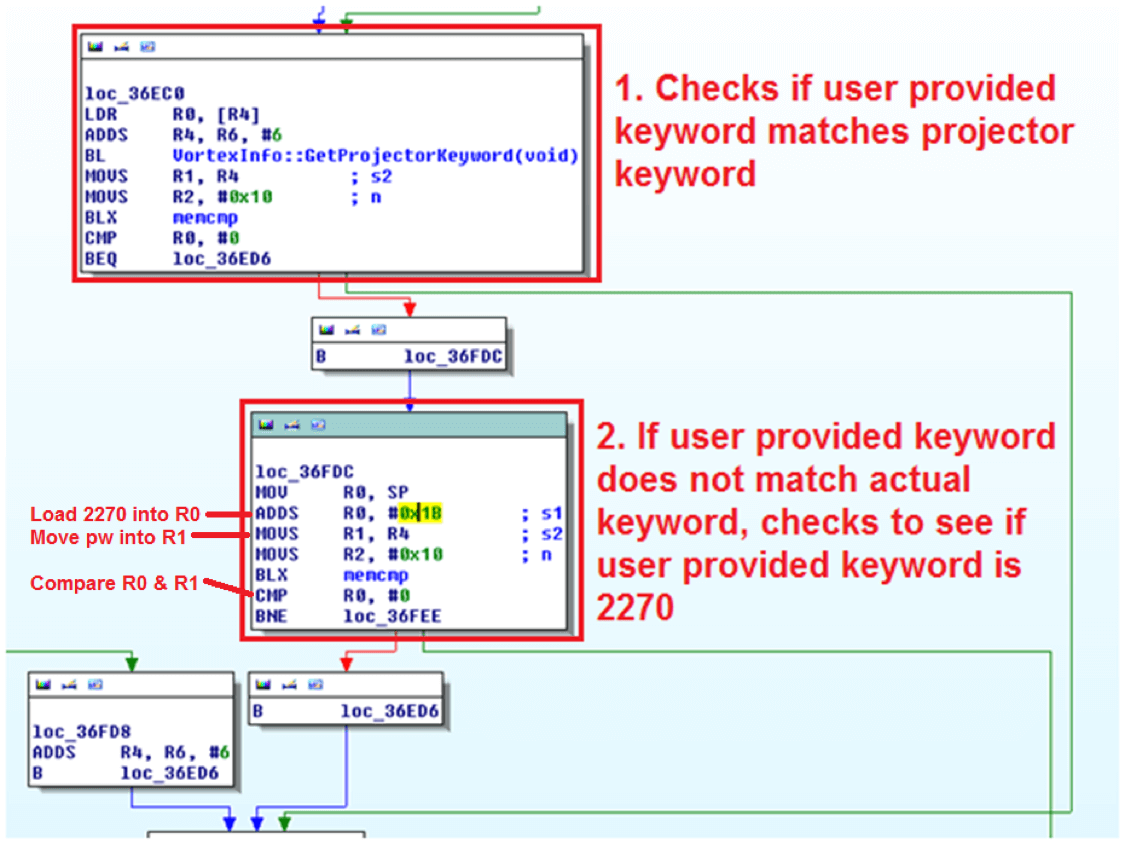Click the third header icon of loc_36FDC node
The width and height of the screenshot is (1125, 844).
[x=318, y=425]
